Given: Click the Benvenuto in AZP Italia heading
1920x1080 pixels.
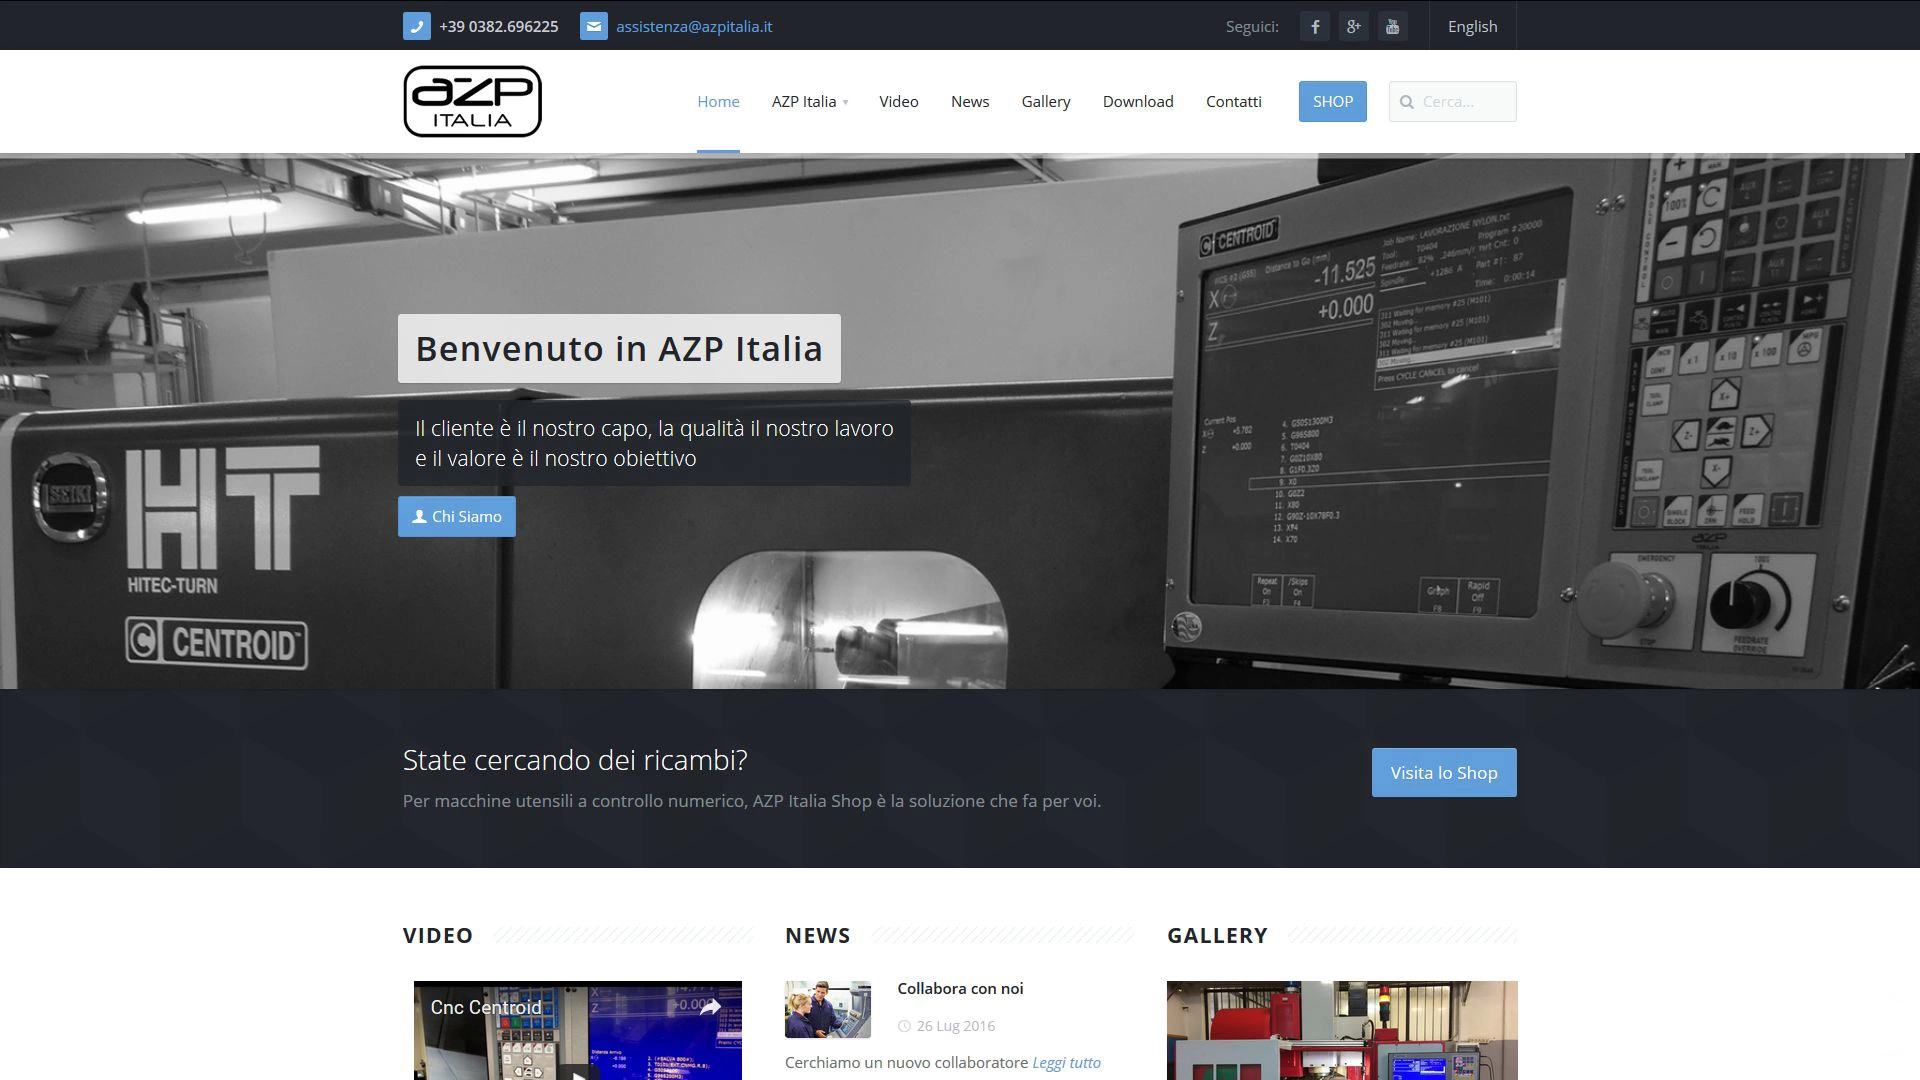Looking at the screenshot, I should (x=619, y=349).
